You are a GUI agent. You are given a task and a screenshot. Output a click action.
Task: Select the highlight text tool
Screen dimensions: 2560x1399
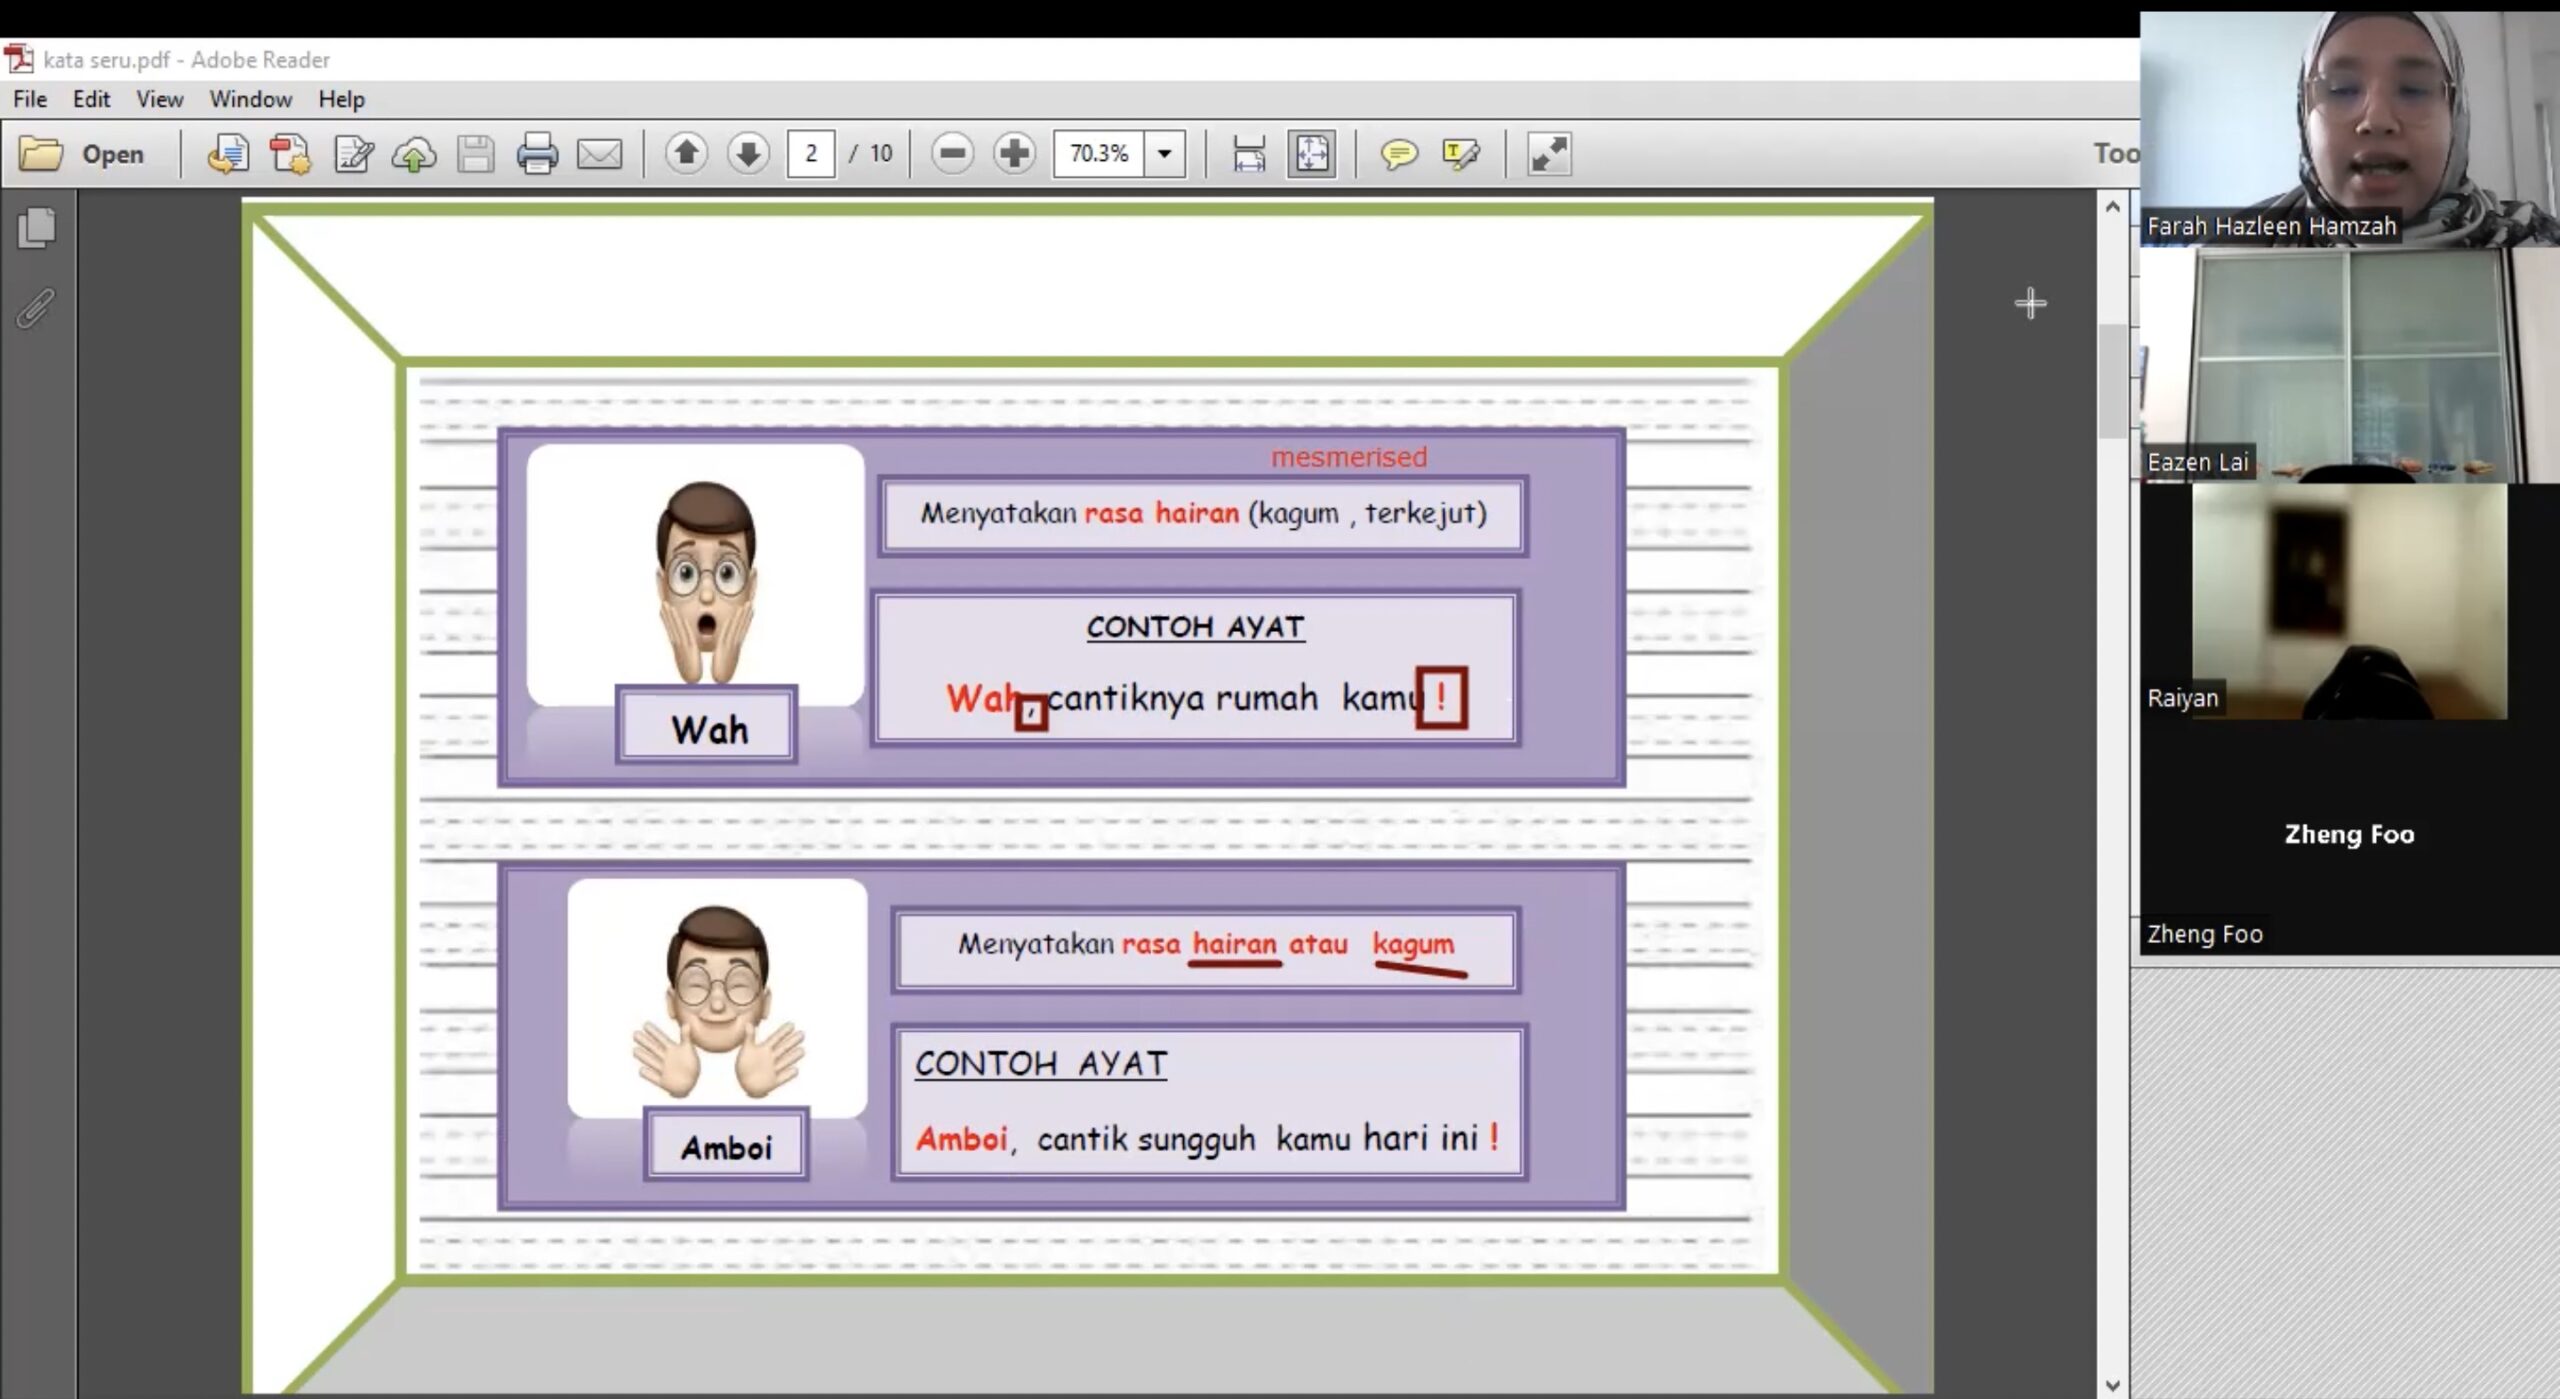coord(1460,153)
